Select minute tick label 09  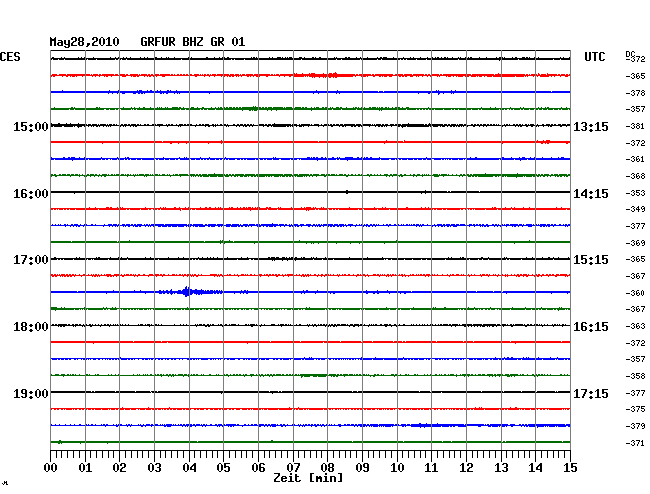pos(362,468)
